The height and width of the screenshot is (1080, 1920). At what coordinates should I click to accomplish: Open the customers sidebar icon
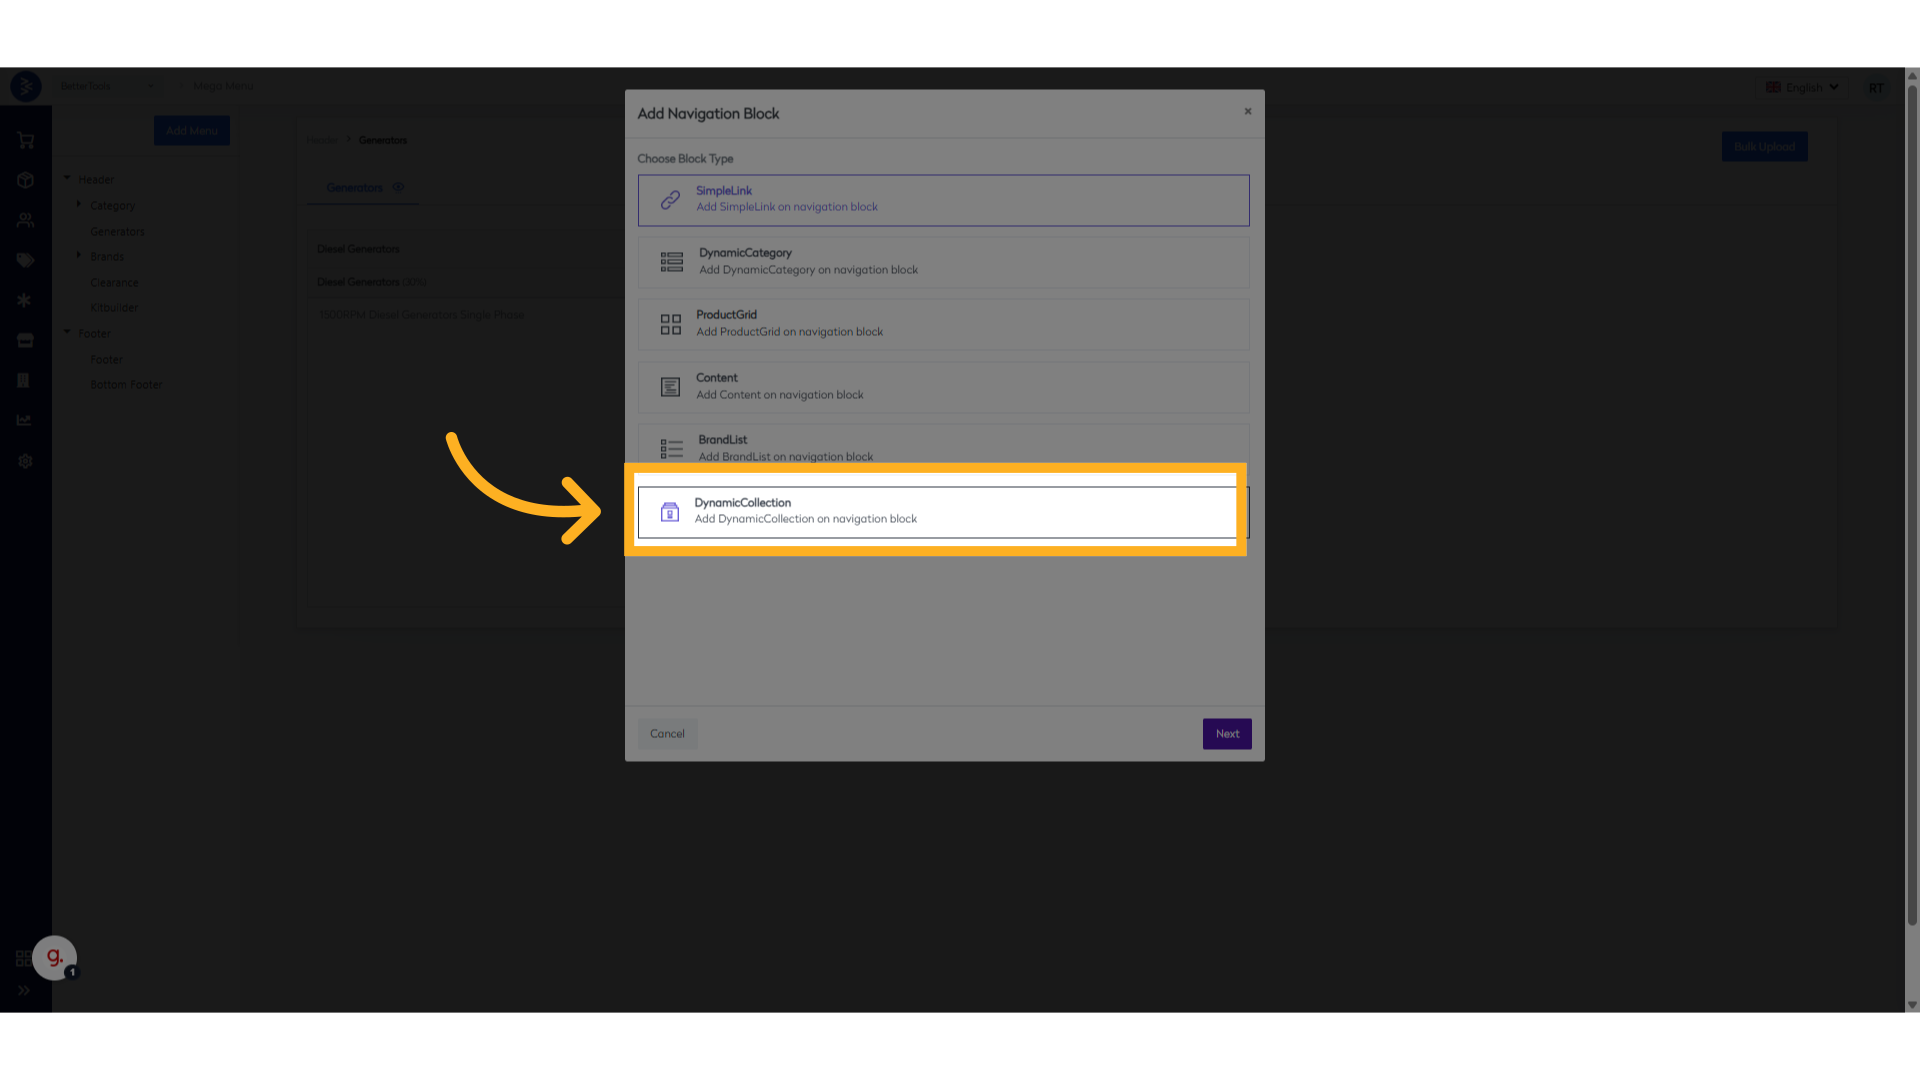click(25, 220)
